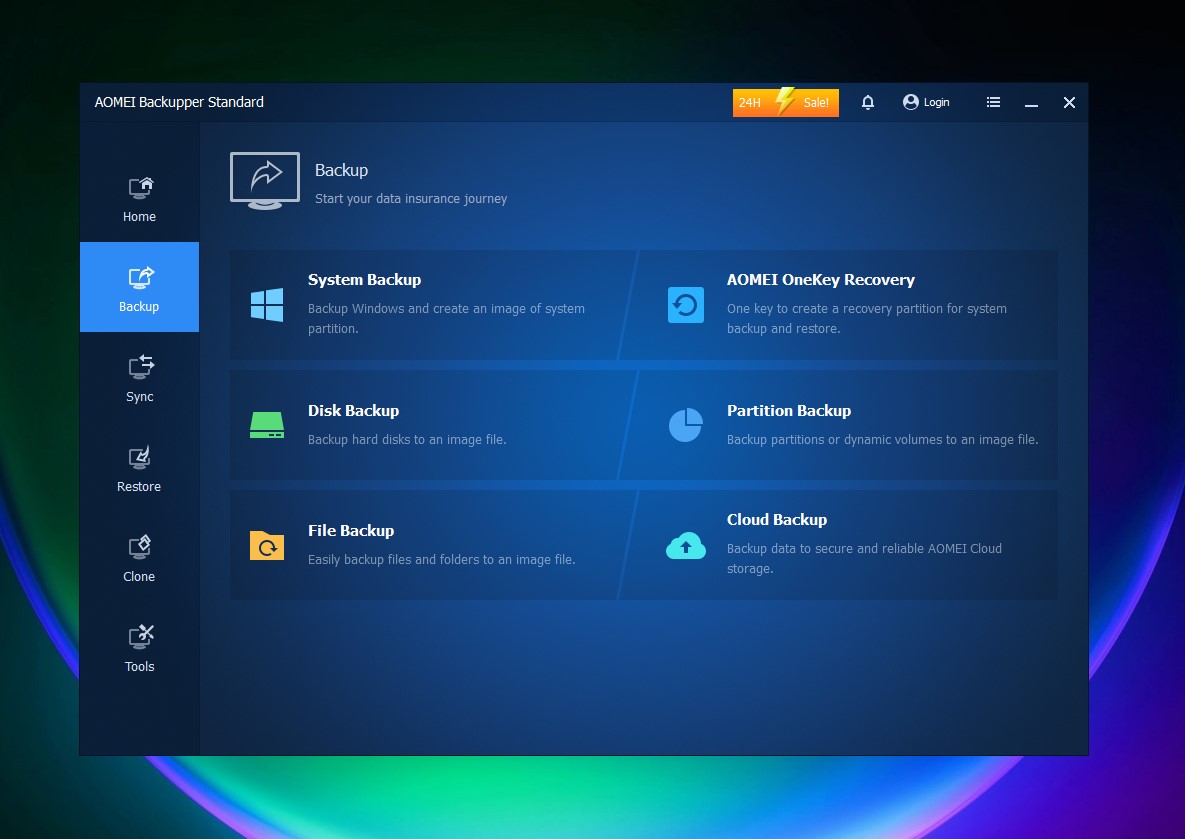Screen dimensions: 1185x839
Task: Click the large Backup monitor header icon
Action: click(265, 181)
